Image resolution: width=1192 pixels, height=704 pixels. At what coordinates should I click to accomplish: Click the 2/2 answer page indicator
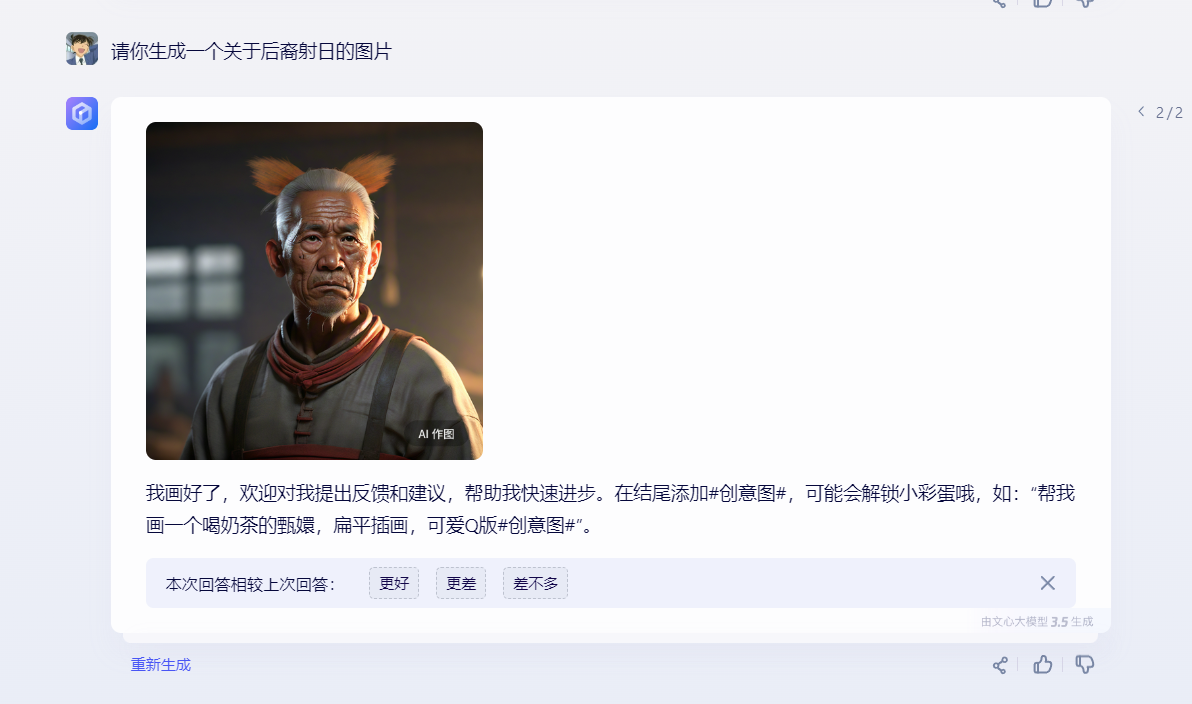click(1169, 113)
